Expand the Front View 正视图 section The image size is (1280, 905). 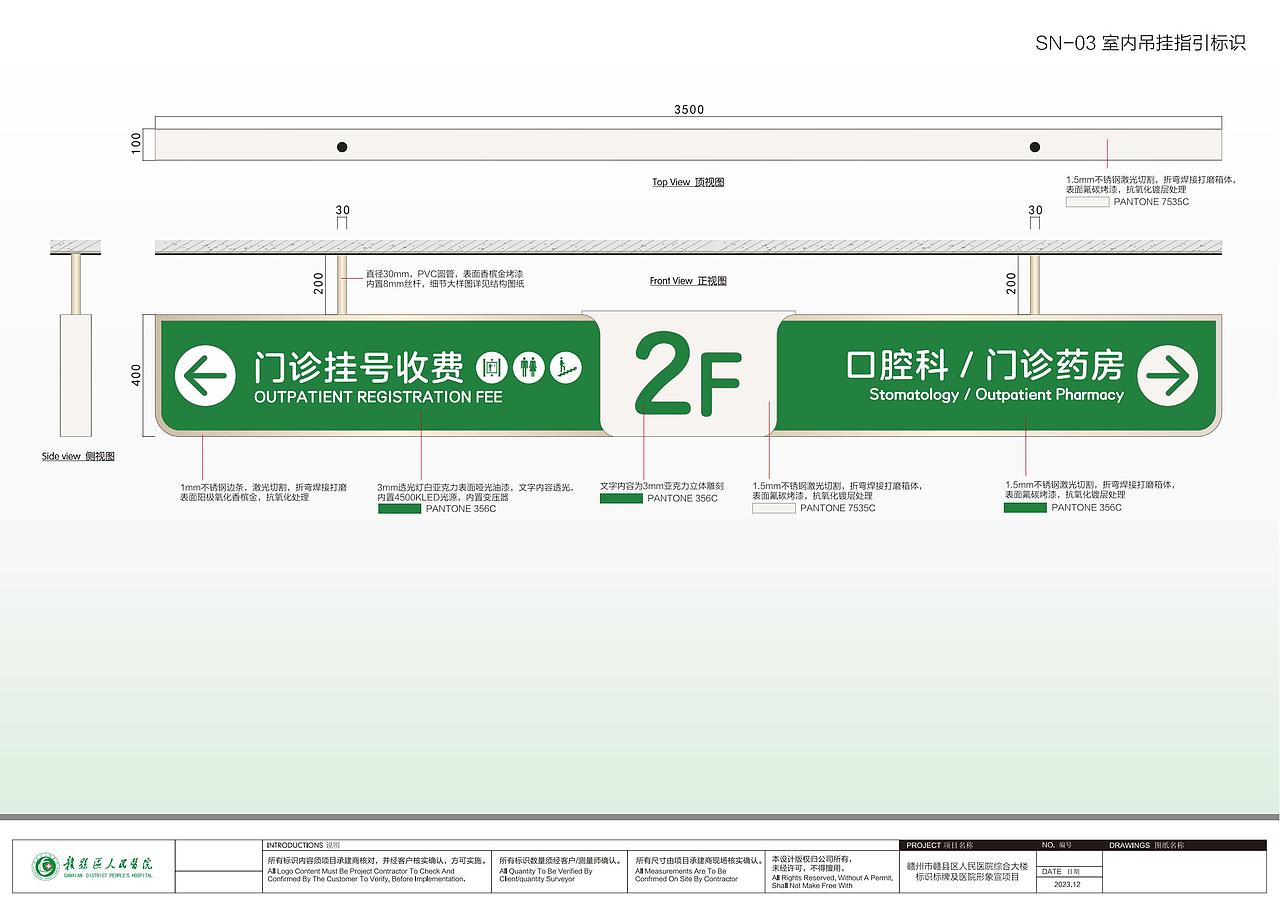coord(688,280)
